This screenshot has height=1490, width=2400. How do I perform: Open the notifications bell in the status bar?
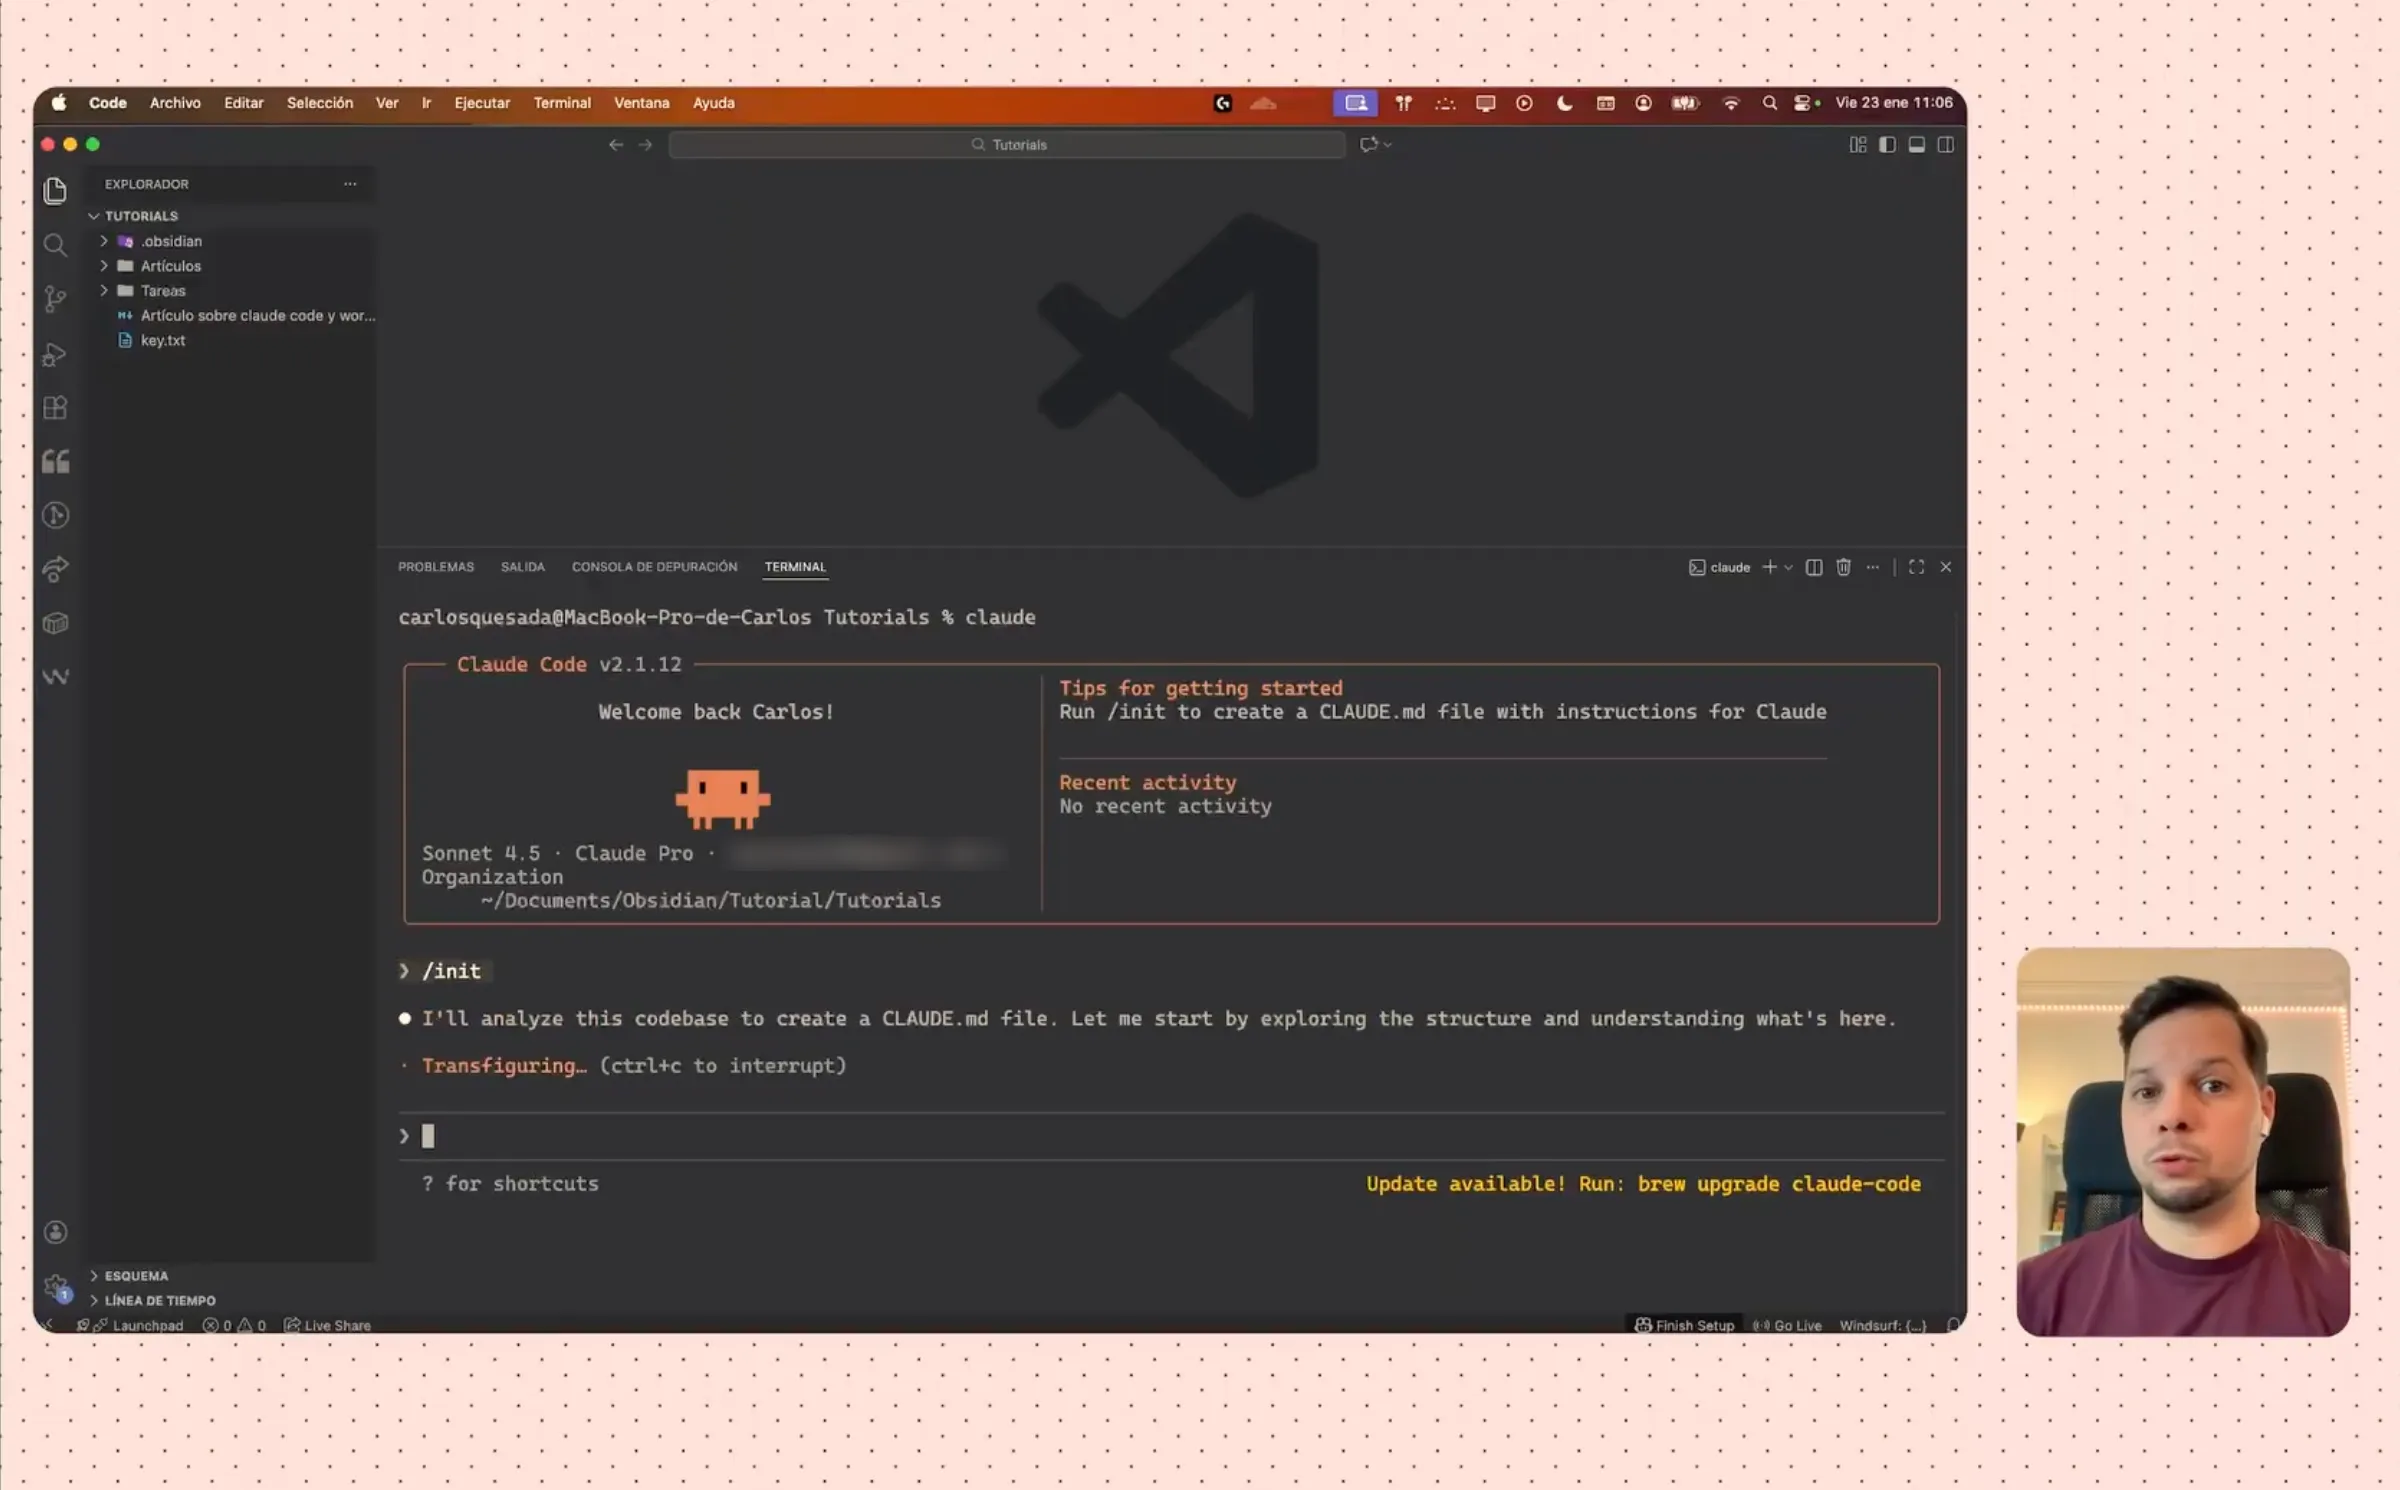1952,1325
